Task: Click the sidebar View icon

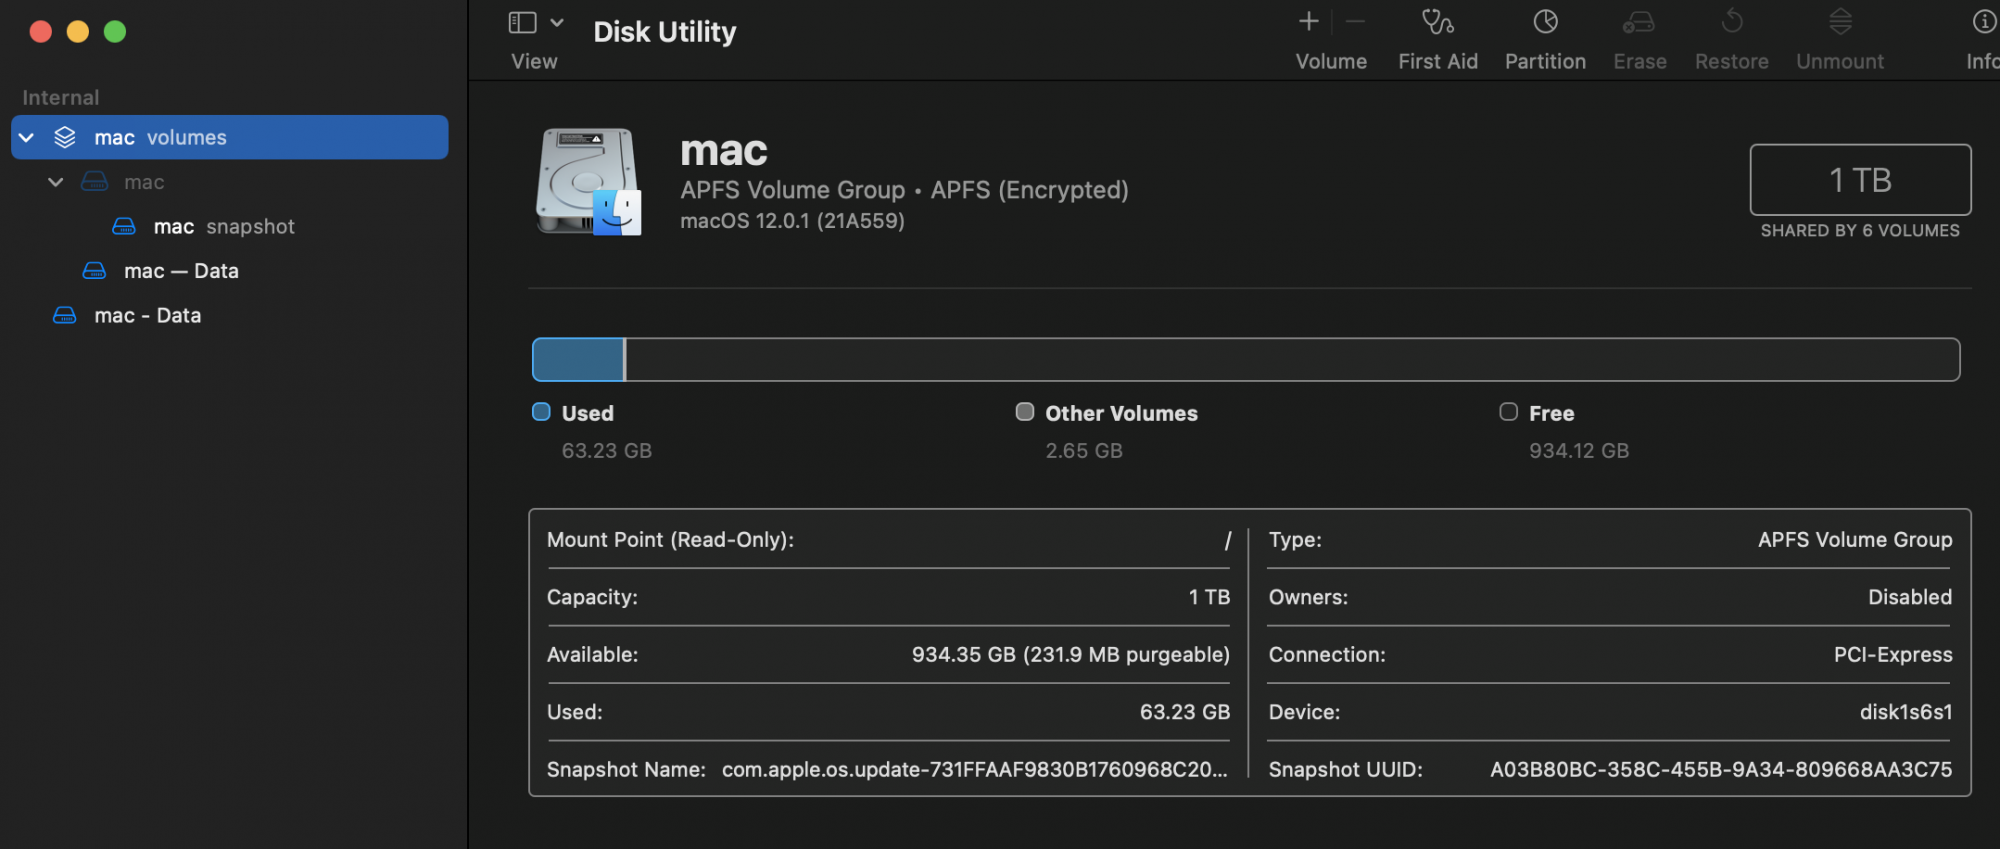Action: click(x=523, y=22)
